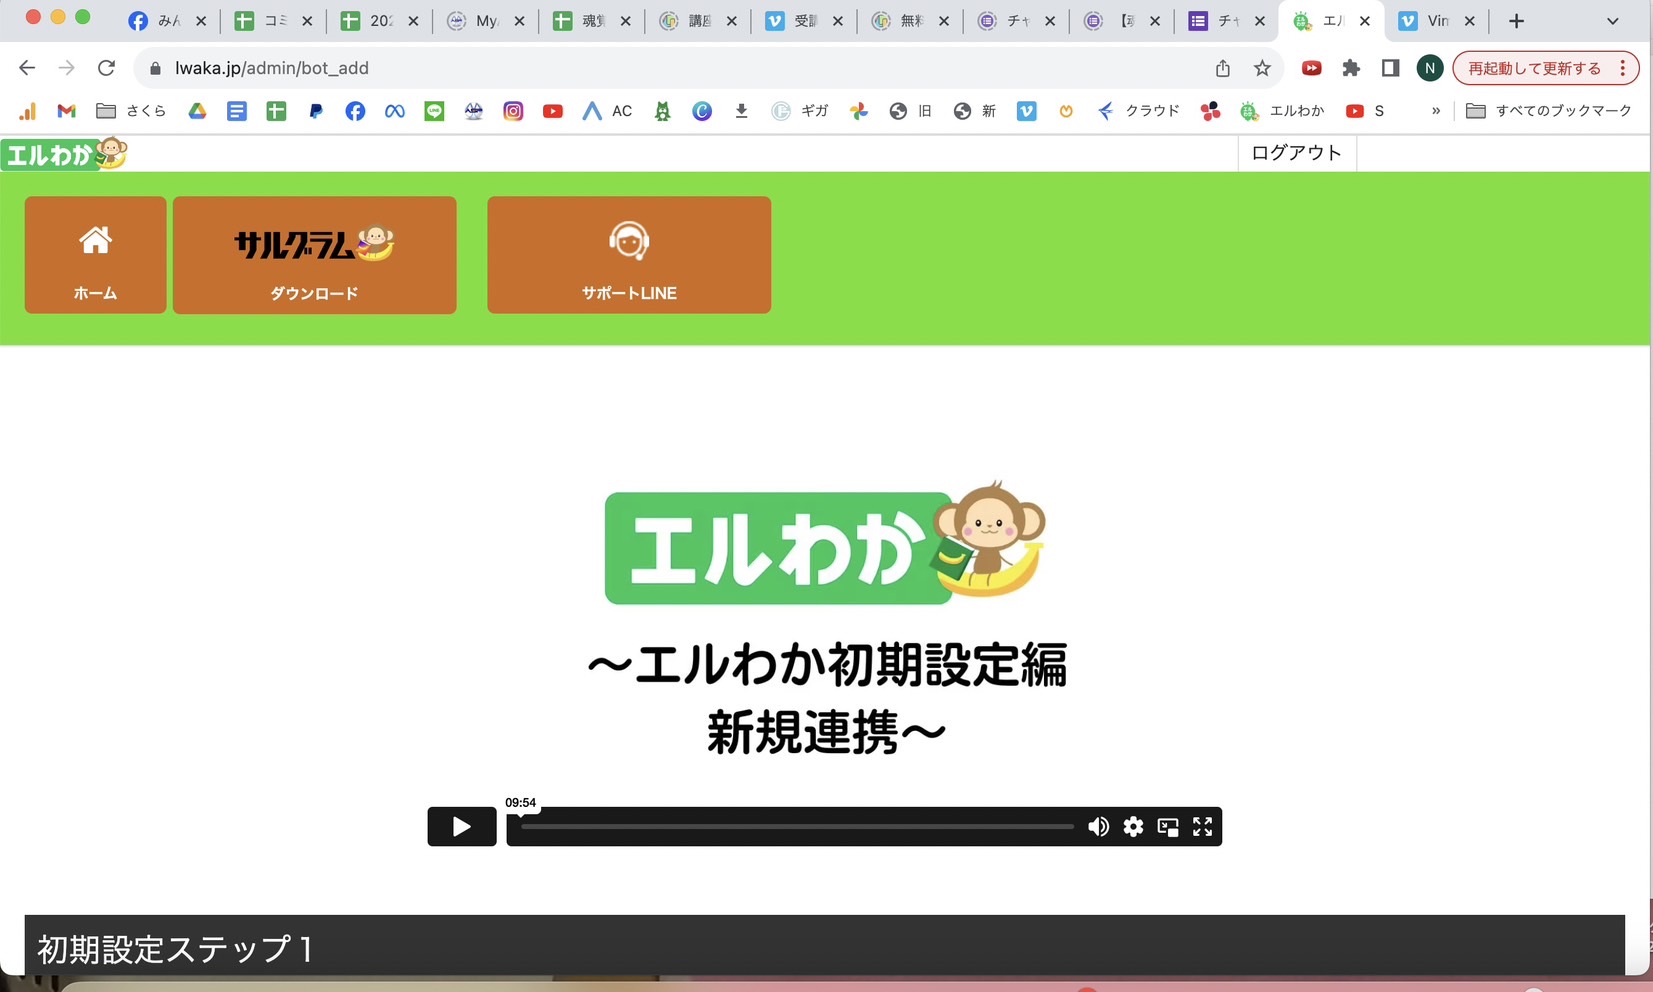Reload the page
The image size is (1653, 992).
coord(106,68)
